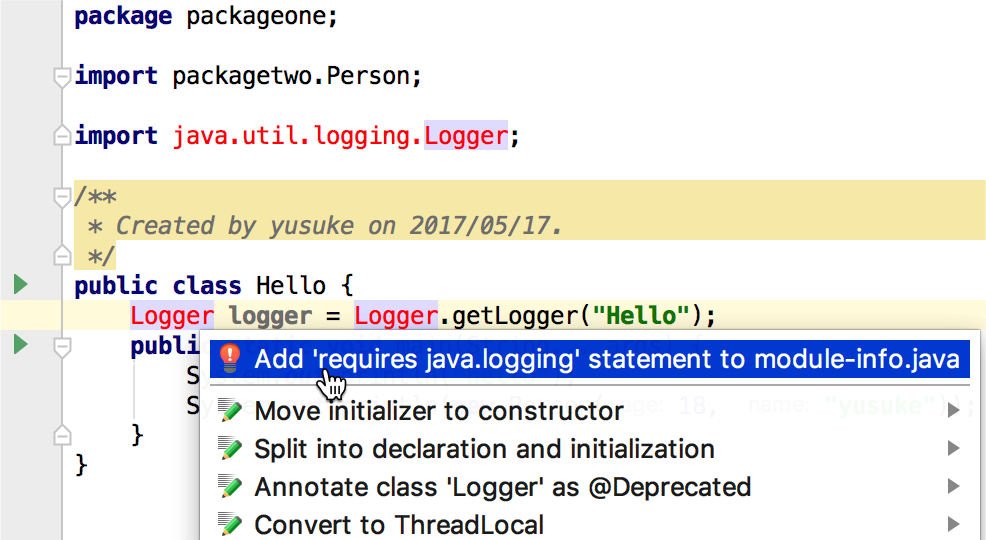Click the Logger before .getLogger

(x=396, y=315)
